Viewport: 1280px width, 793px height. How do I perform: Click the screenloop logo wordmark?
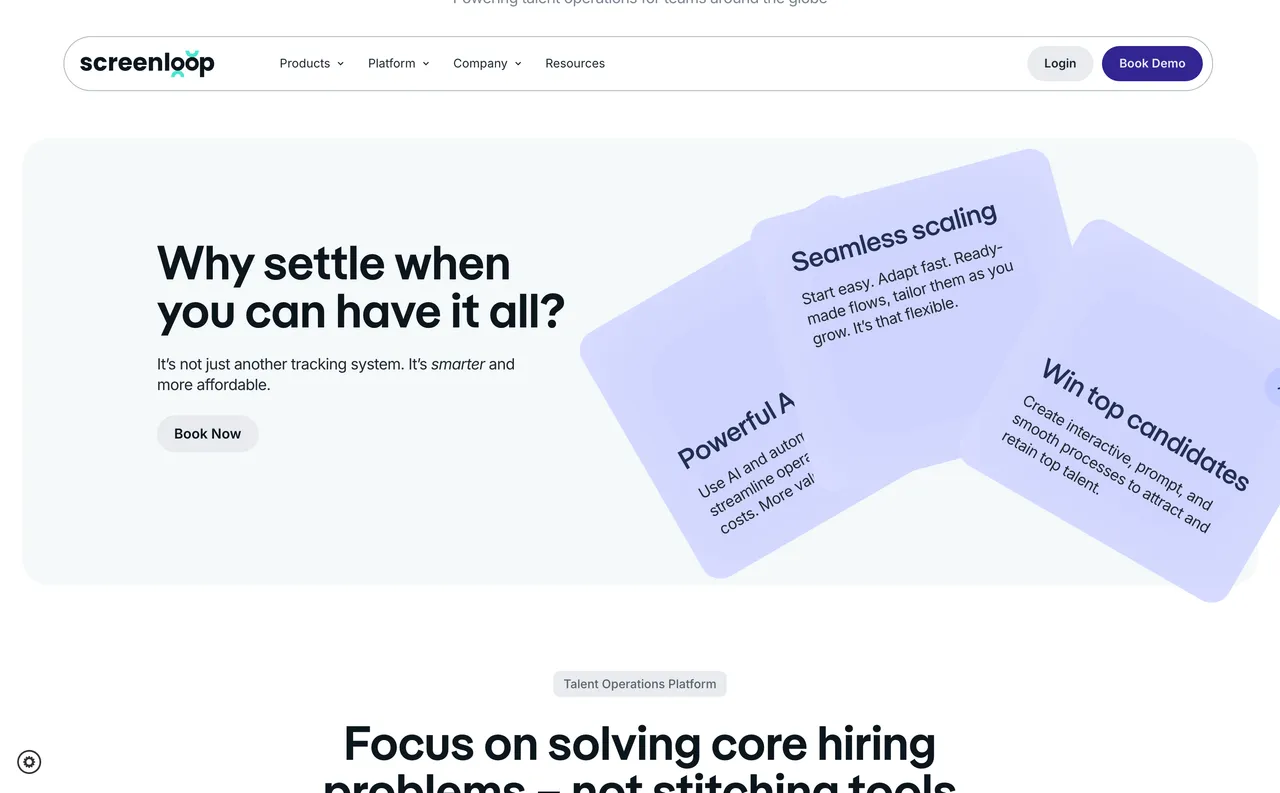point(146,63)
